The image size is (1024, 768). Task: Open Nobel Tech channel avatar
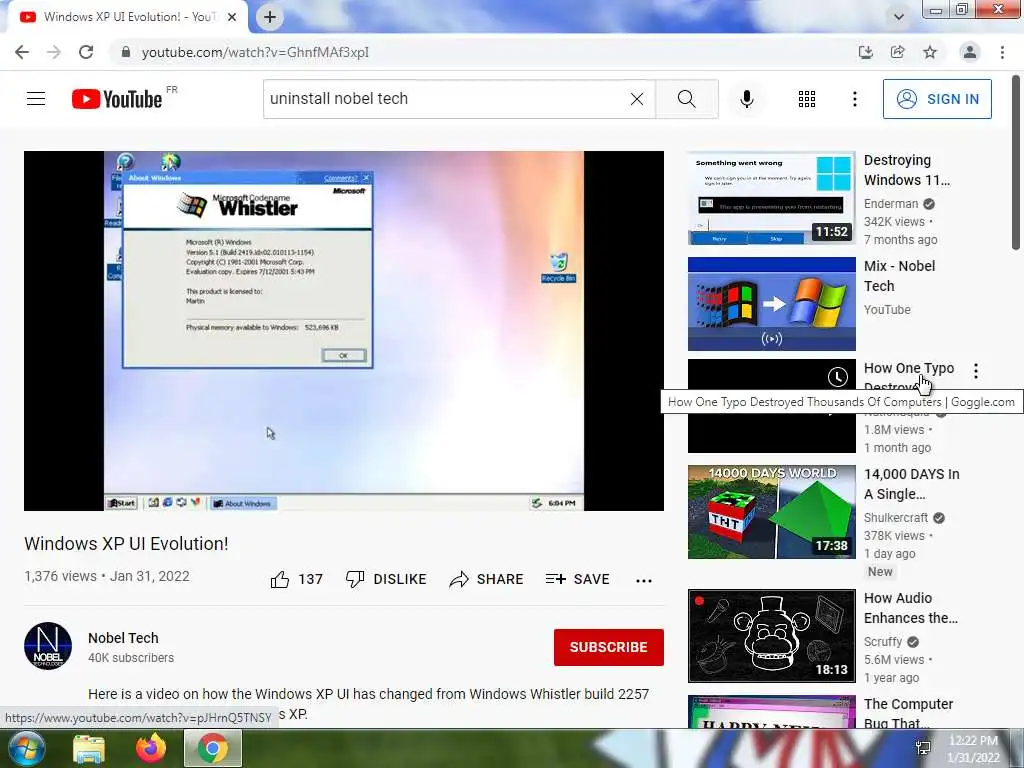[x=48, y=646]
